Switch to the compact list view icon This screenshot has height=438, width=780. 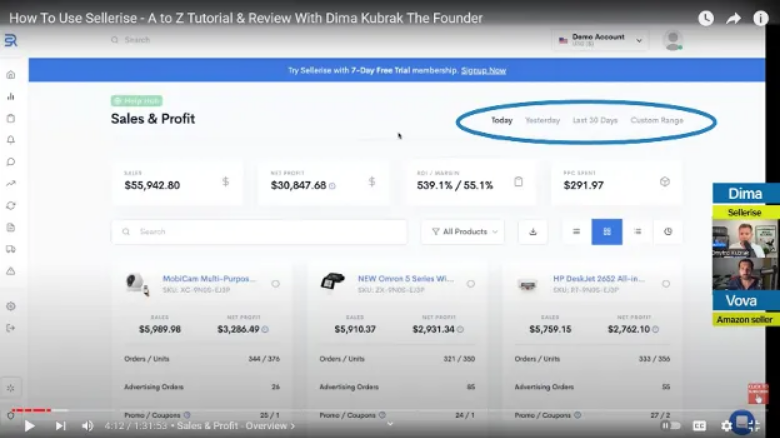click(576, 231)
